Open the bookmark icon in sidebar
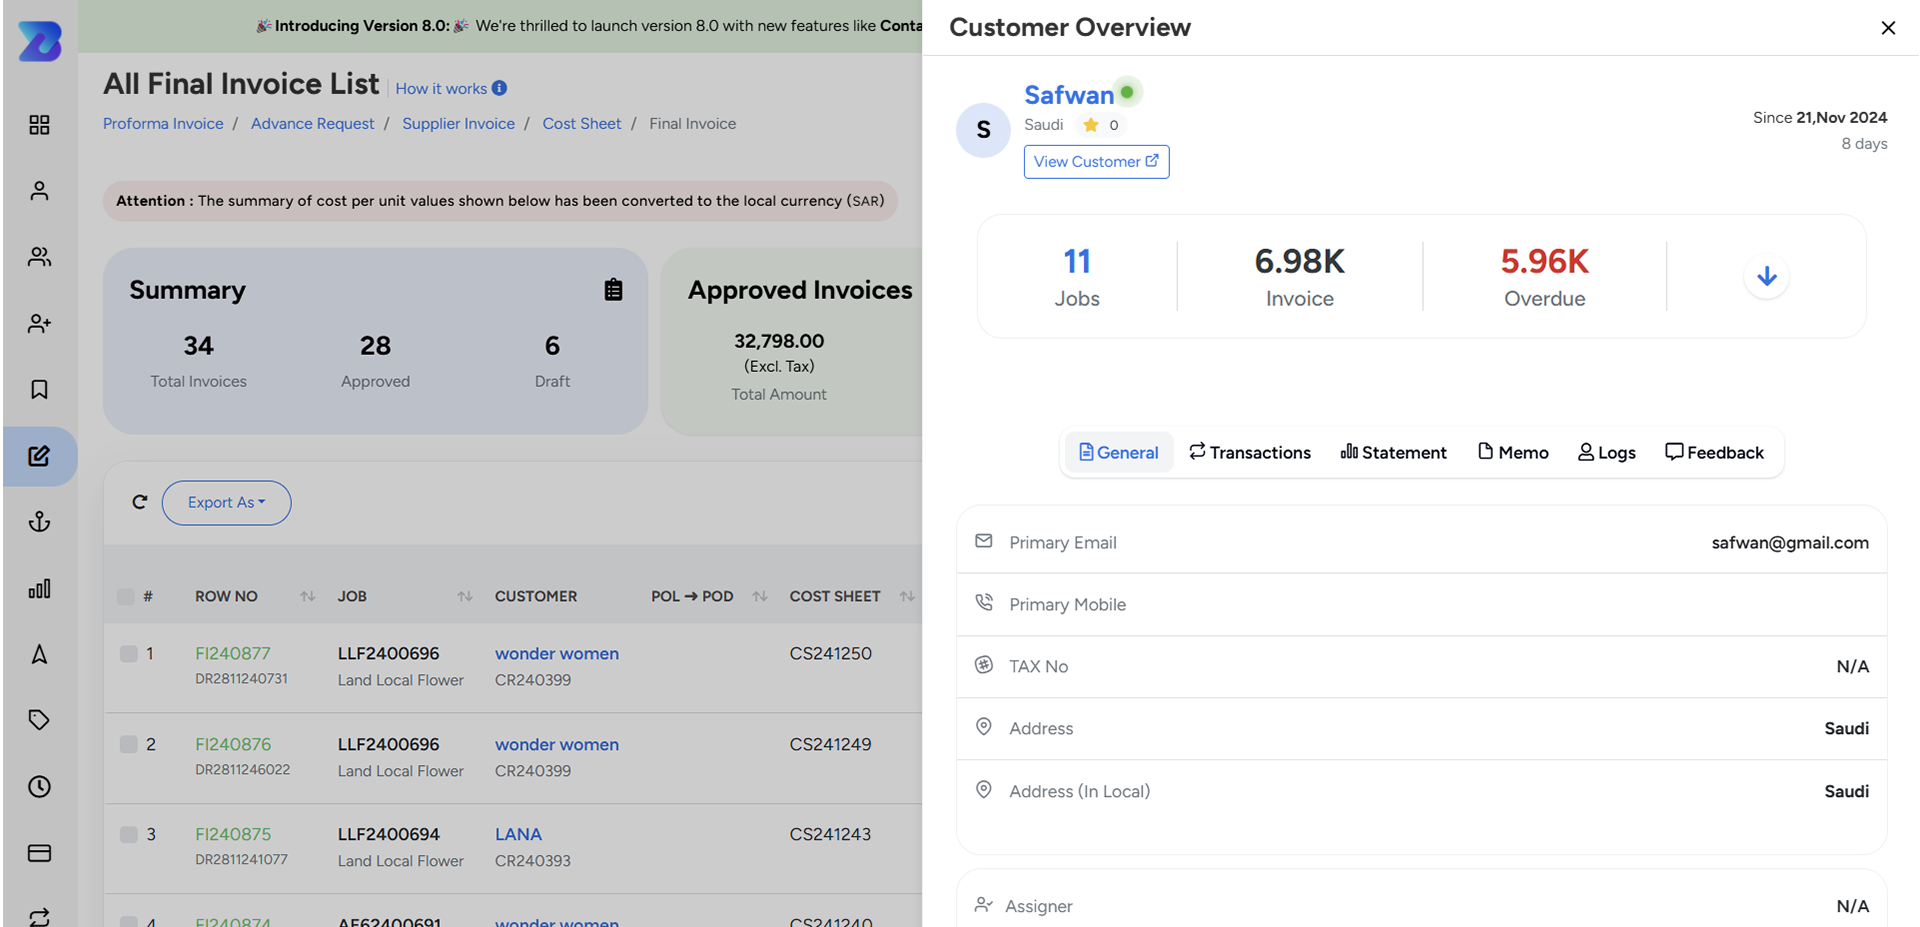The width and height of the screenshot is (1920, 927). click(39, 389)
